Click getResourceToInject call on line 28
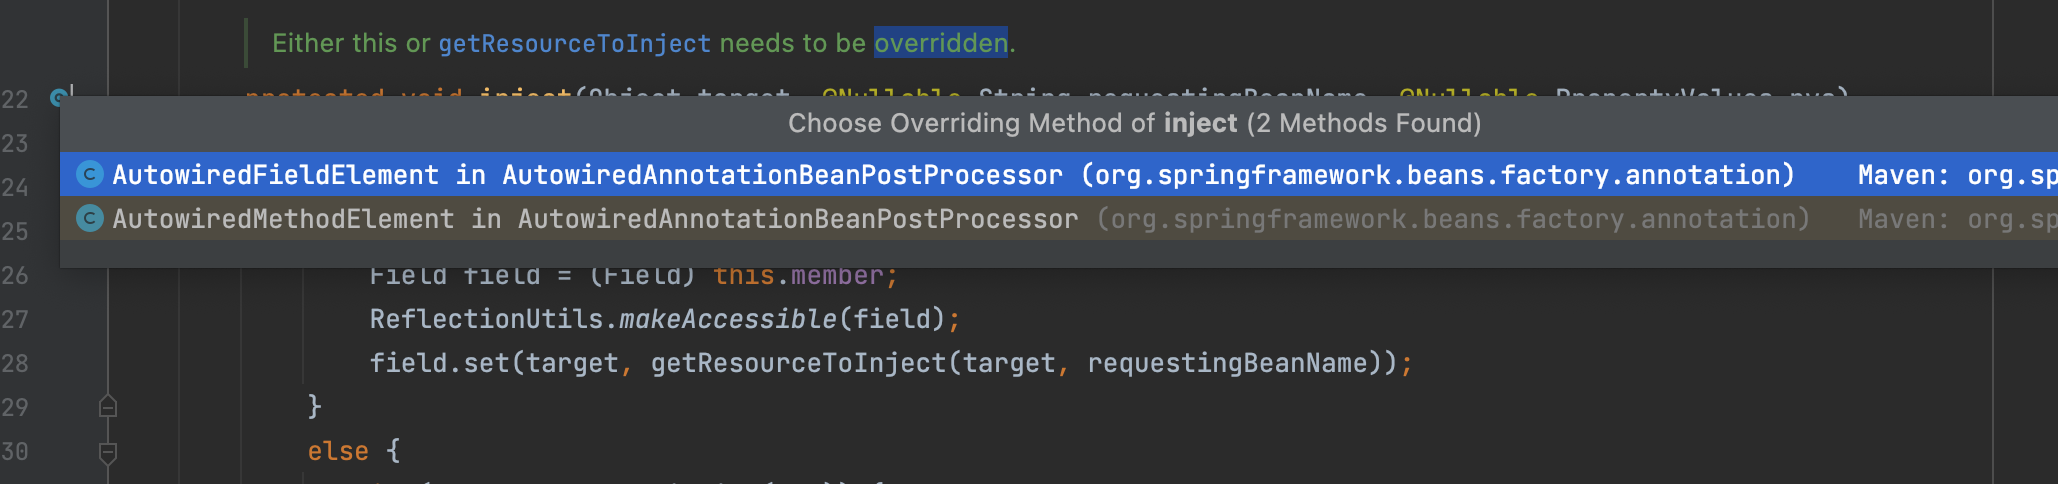Image resolution: width=2058 pixels, height=484 pixels. pos(798,363)
